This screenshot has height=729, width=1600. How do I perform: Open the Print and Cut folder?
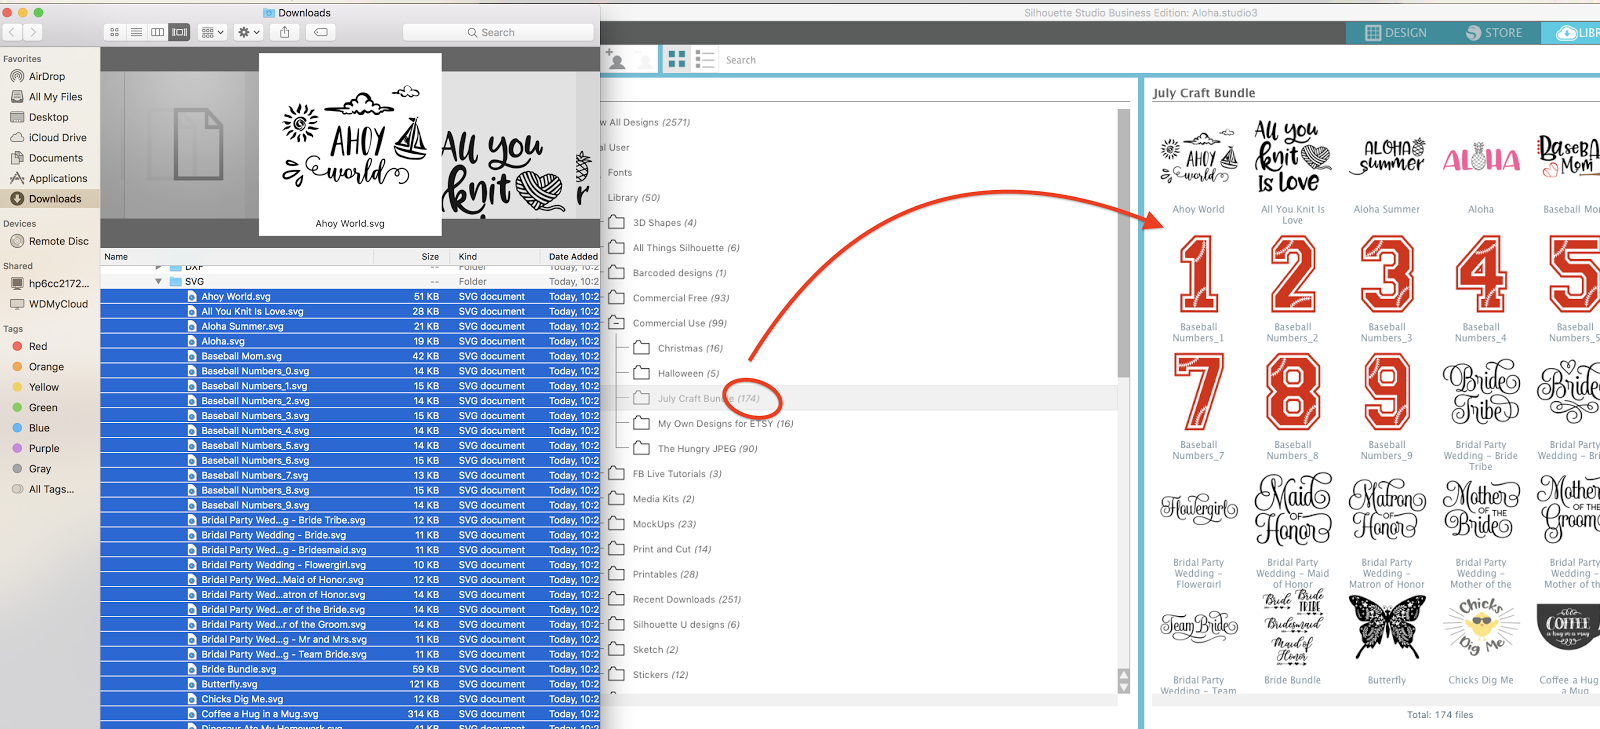pyautogui.click(x=660, y=549)
